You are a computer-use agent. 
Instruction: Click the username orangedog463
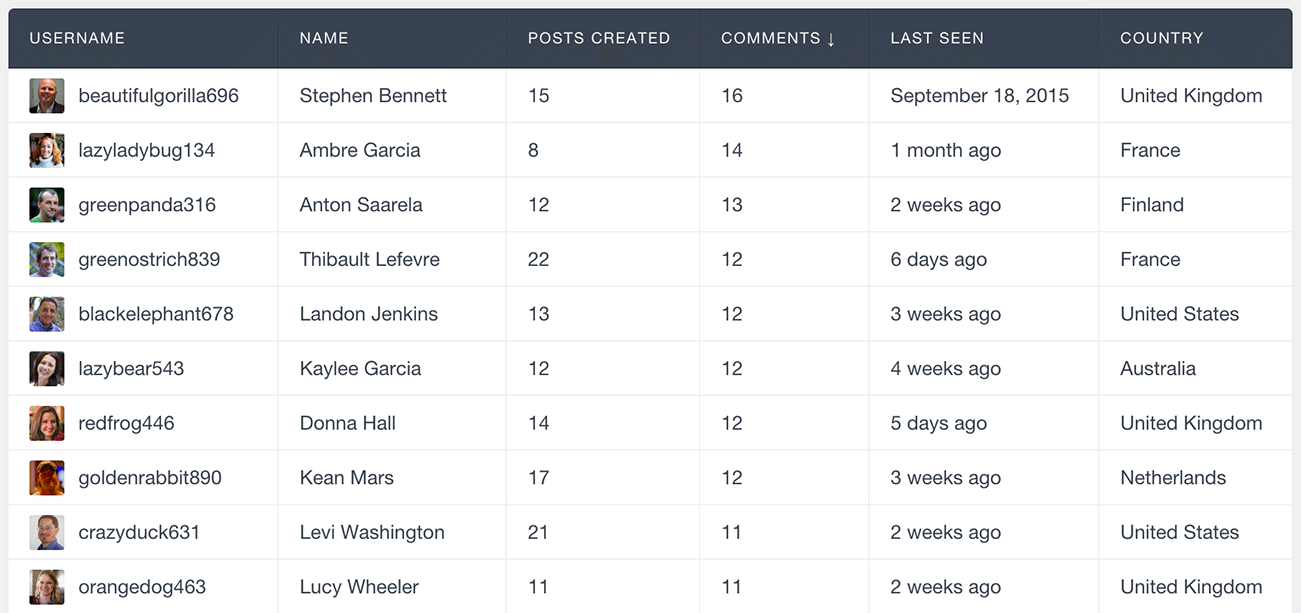[142, 587]
